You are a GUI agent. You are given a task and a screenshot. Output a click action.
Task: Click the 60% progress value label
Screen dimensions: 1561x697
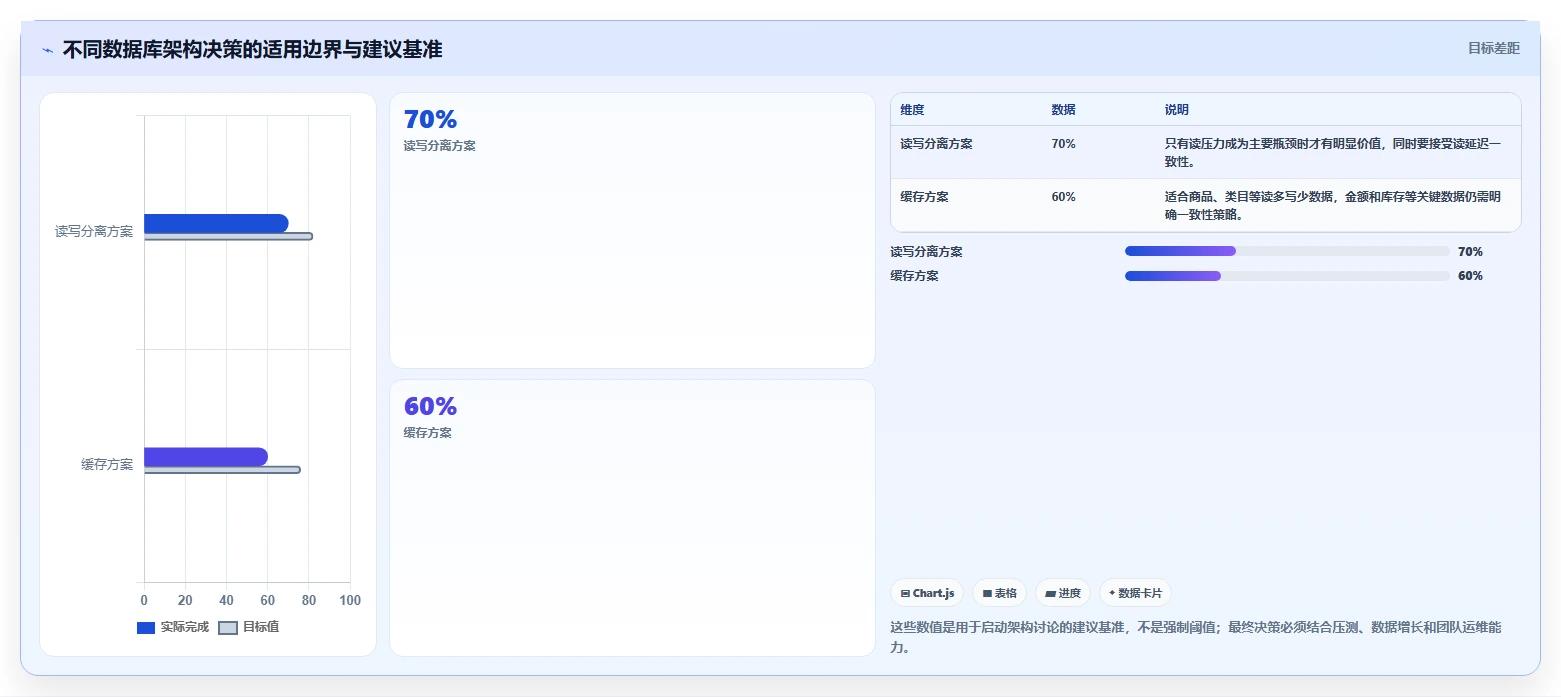[1470, 276]
